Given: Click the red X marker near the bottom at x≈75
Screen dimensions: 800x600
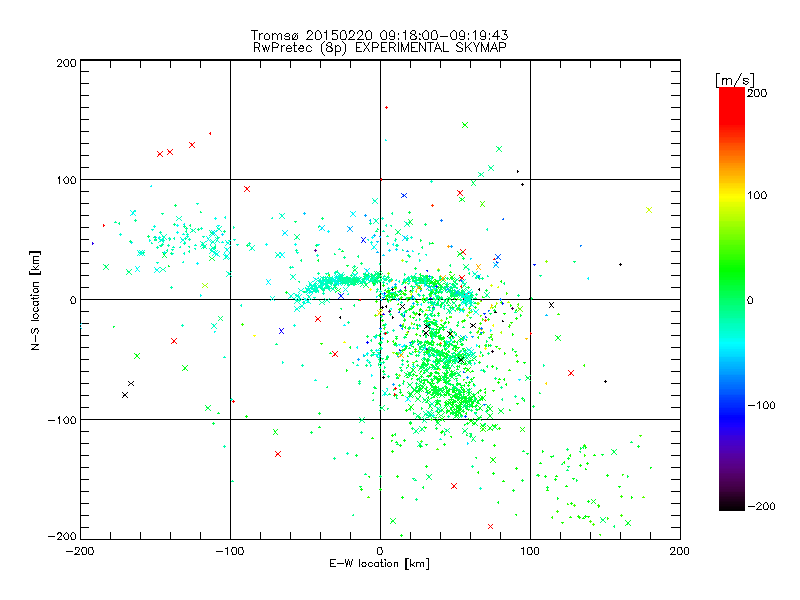Looking at the screenshot, I should (x=490, y=527).
